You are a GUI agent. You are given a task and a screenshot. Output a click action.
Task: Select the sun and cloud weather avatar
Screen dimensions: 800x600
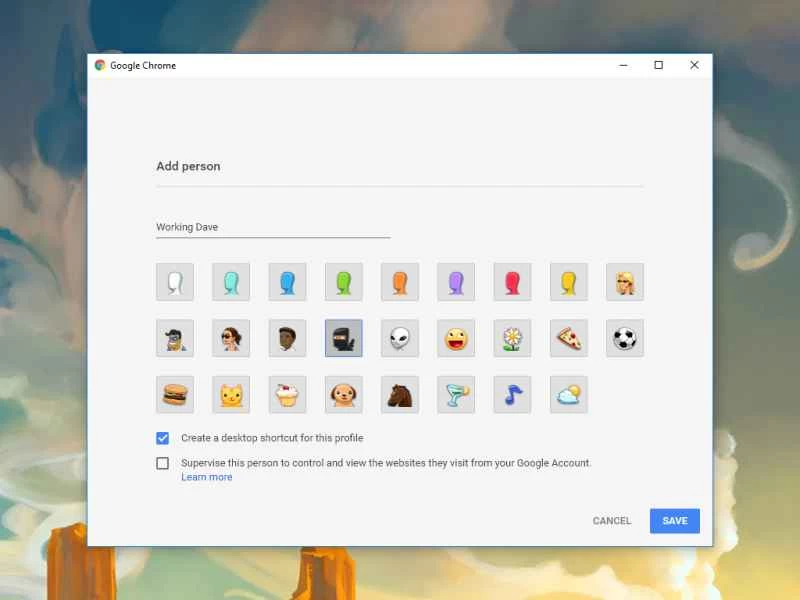(568, 393)
